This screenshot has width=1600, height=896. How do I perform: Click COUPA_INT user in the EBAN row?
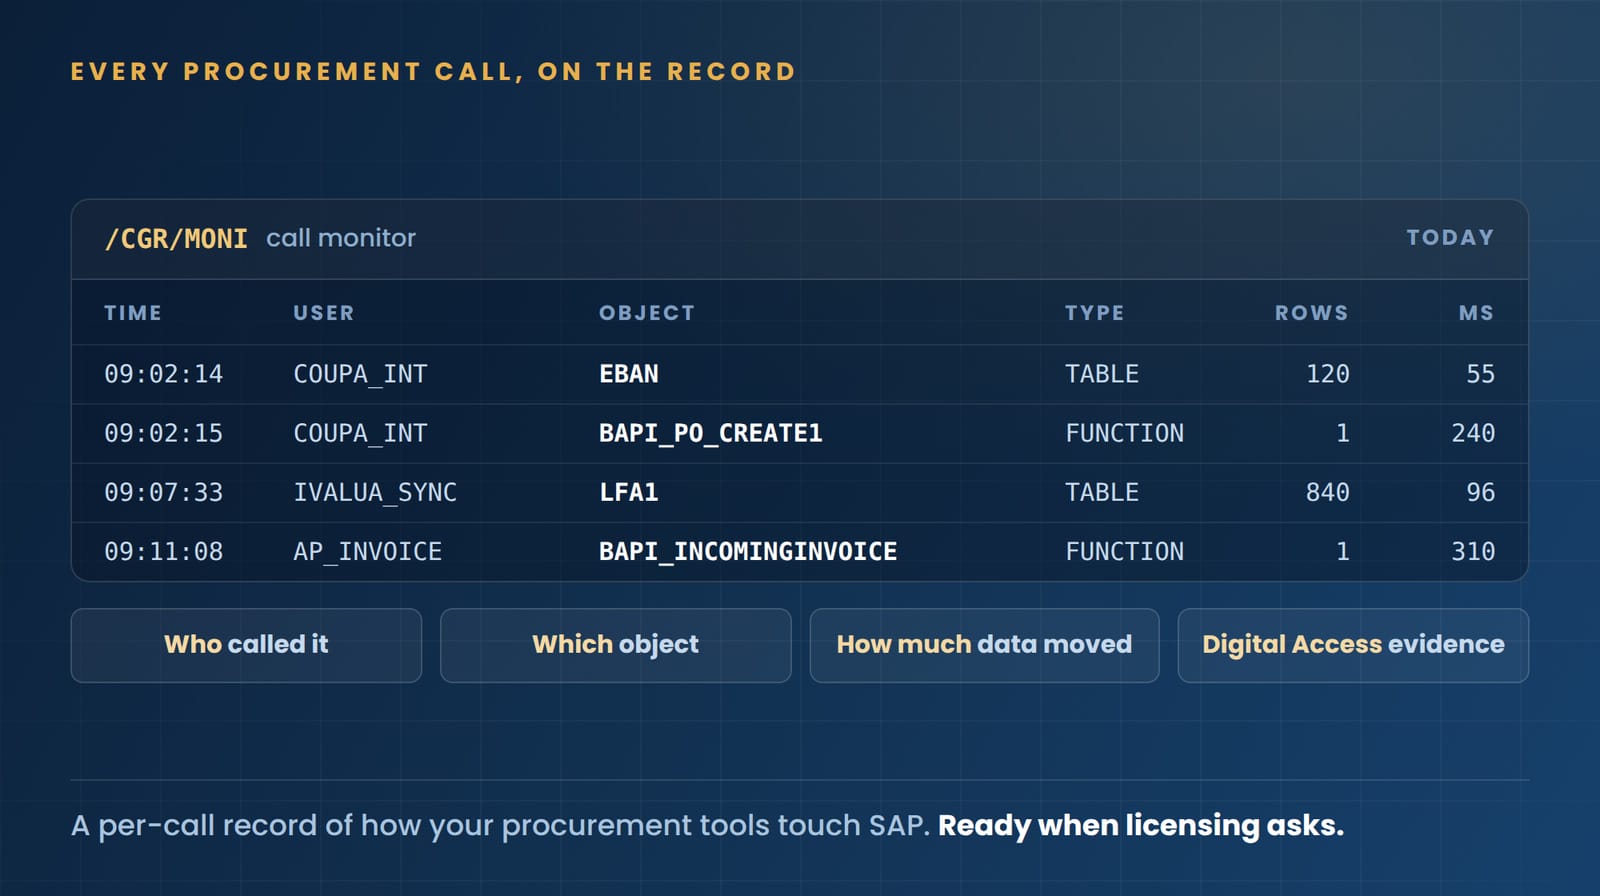click(x=360, y=374)
